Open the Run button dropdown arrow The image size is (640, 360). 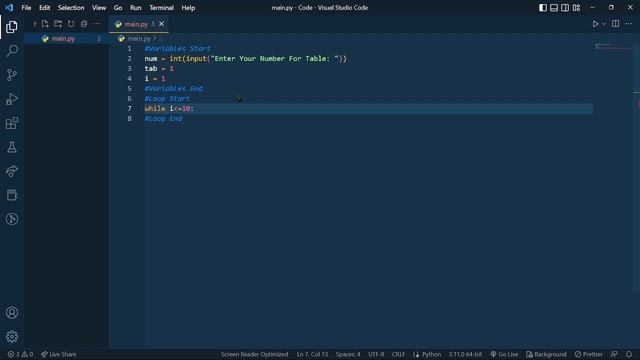pos(604,24)
